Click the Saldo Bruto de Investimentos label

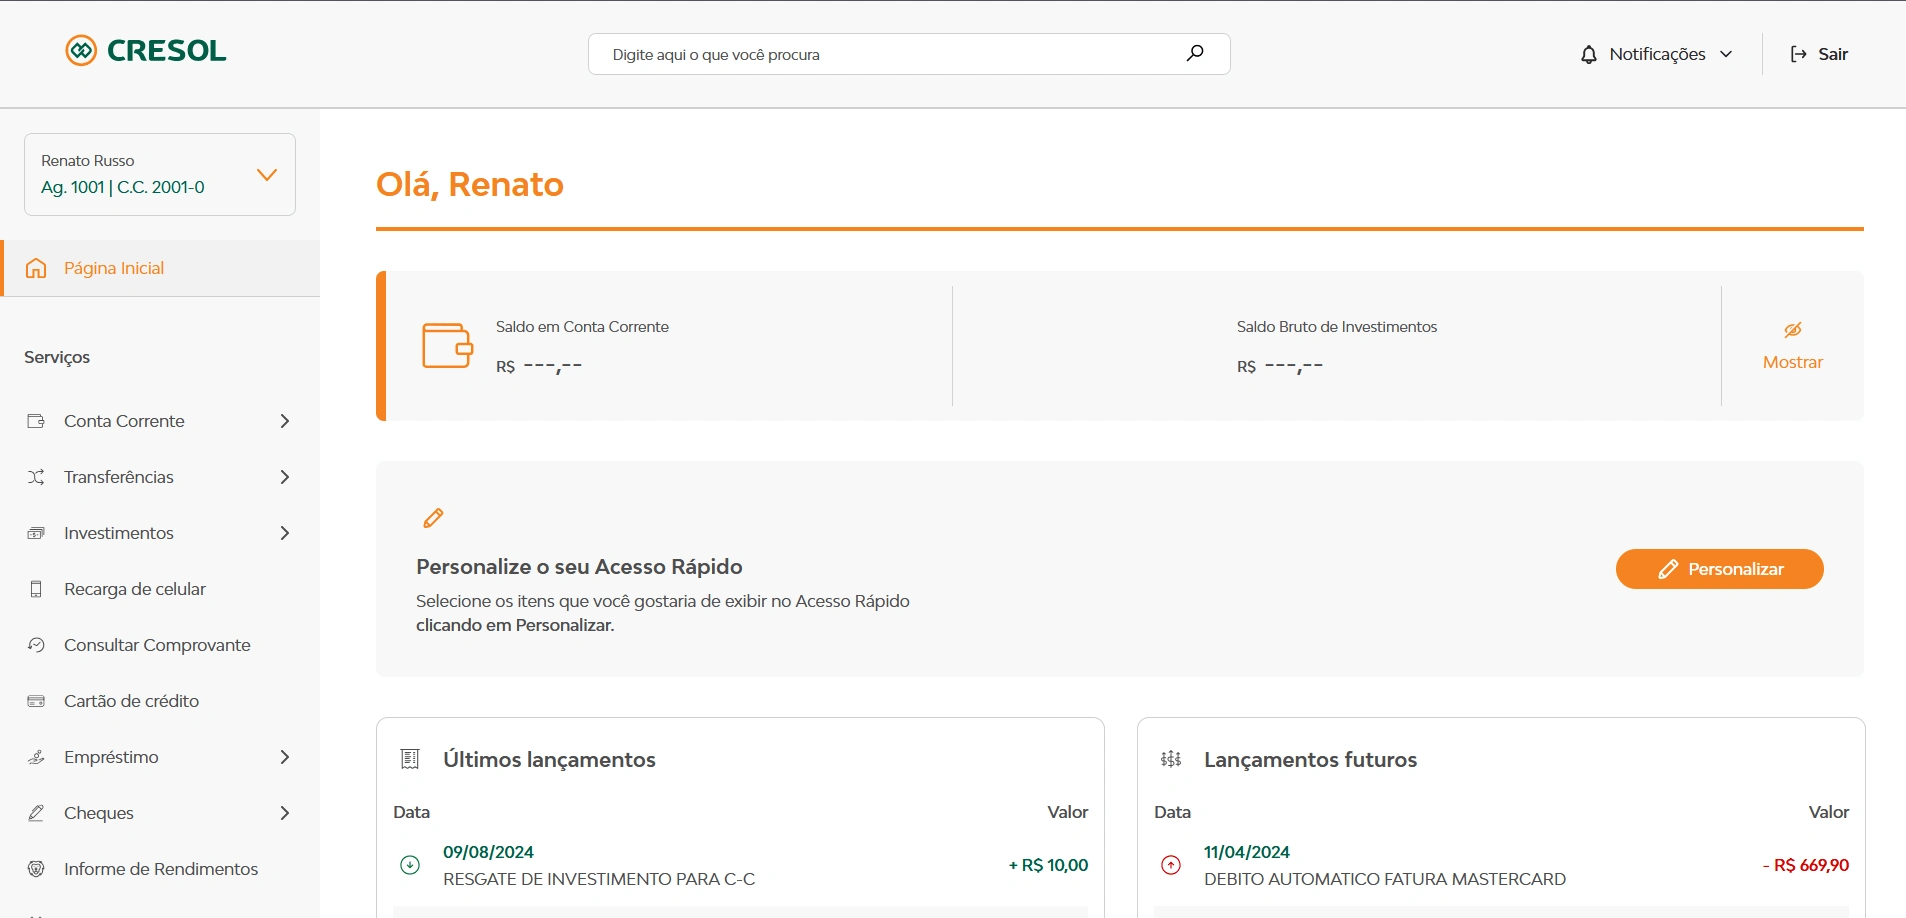1337,327
